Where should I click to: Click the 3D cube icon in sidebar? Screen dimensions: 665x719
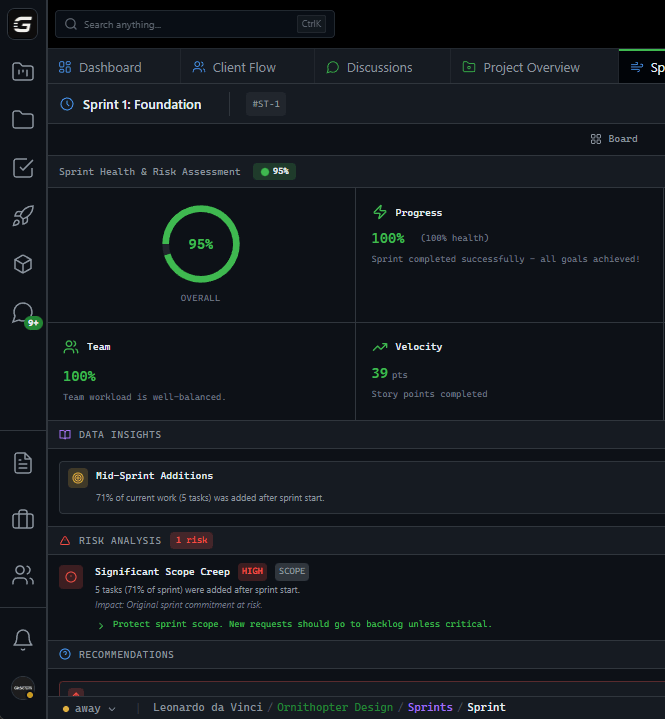click(x=23, y=264)
